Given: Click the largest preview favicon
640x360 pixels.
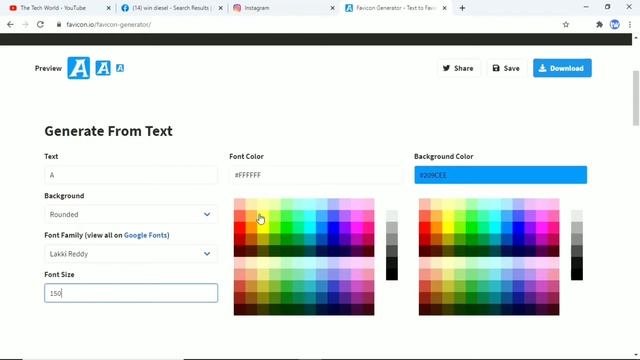Looking at the screenshot, I should (x=78, y=68).
